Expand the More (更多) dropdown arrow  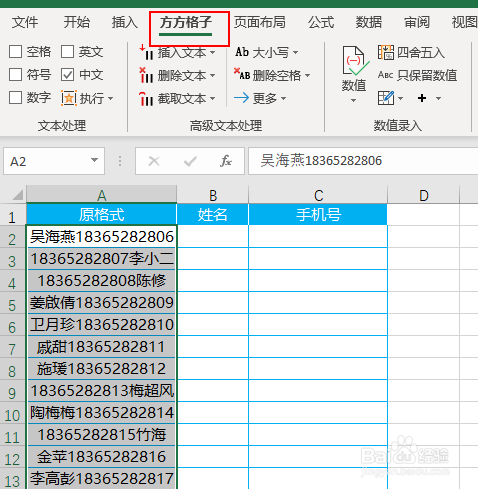point(283,99)
